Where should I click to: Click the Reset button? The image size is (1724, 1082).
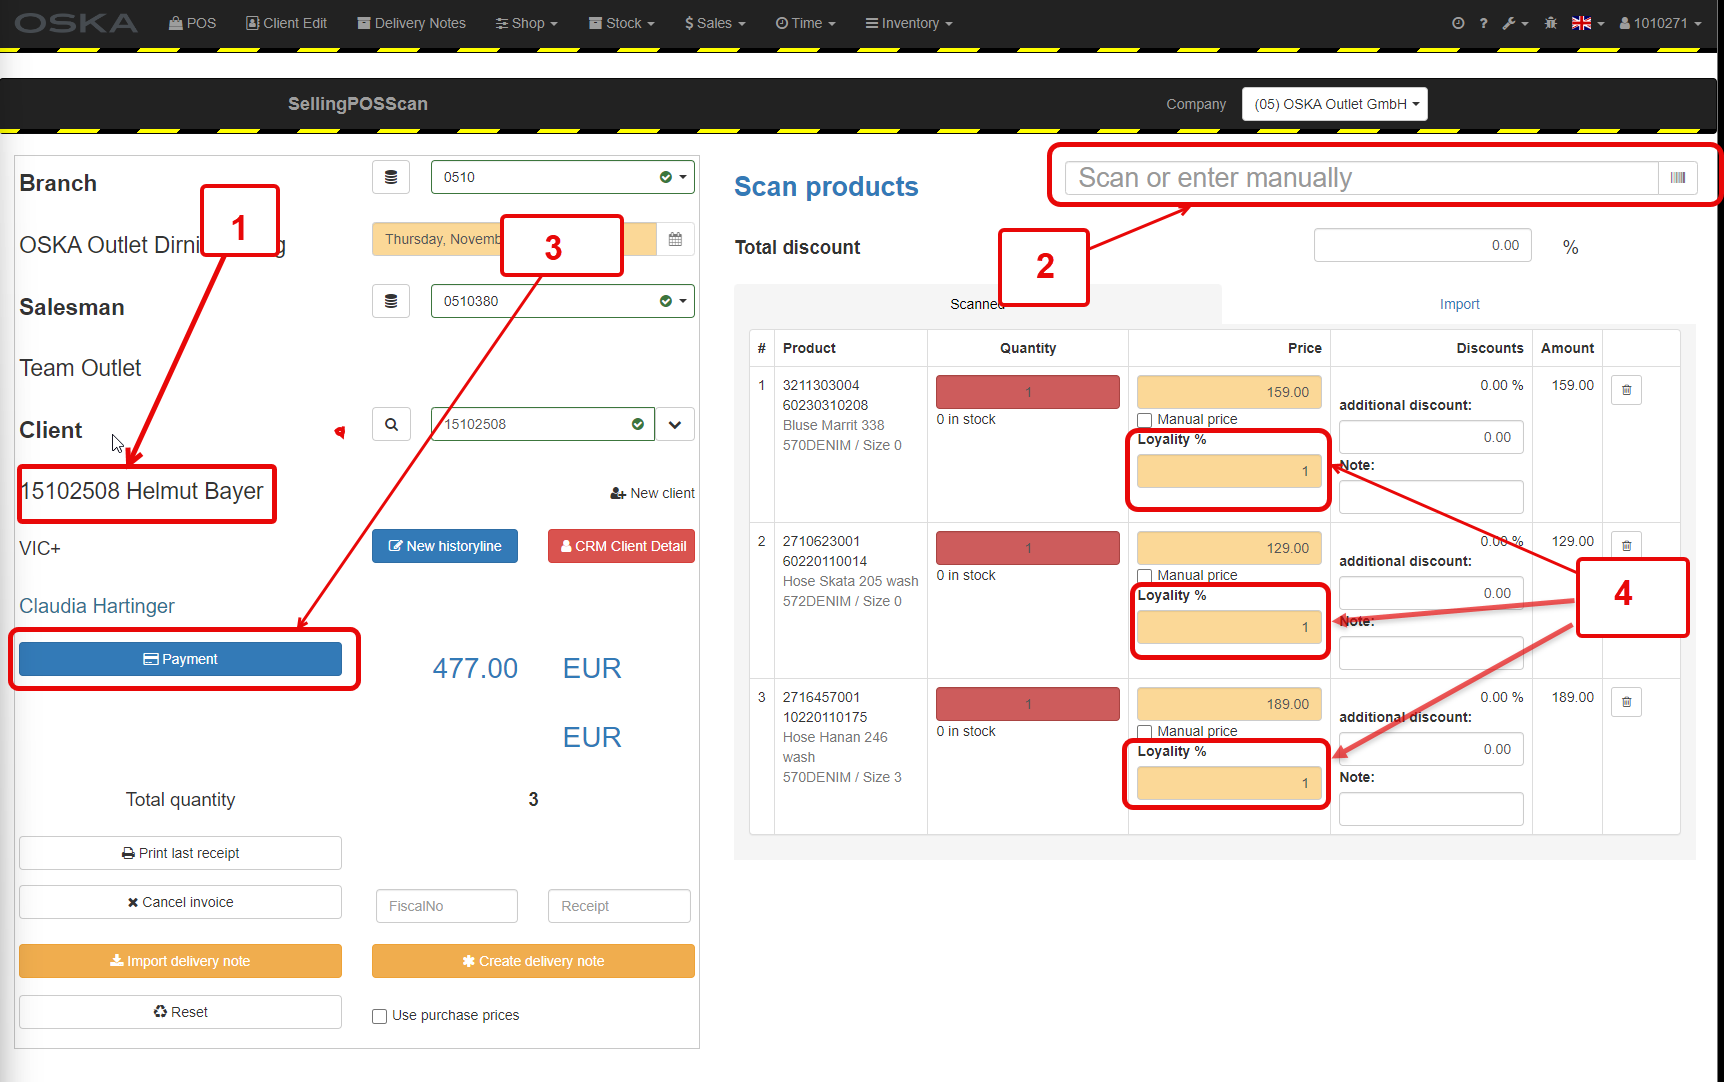[180, 1012]
